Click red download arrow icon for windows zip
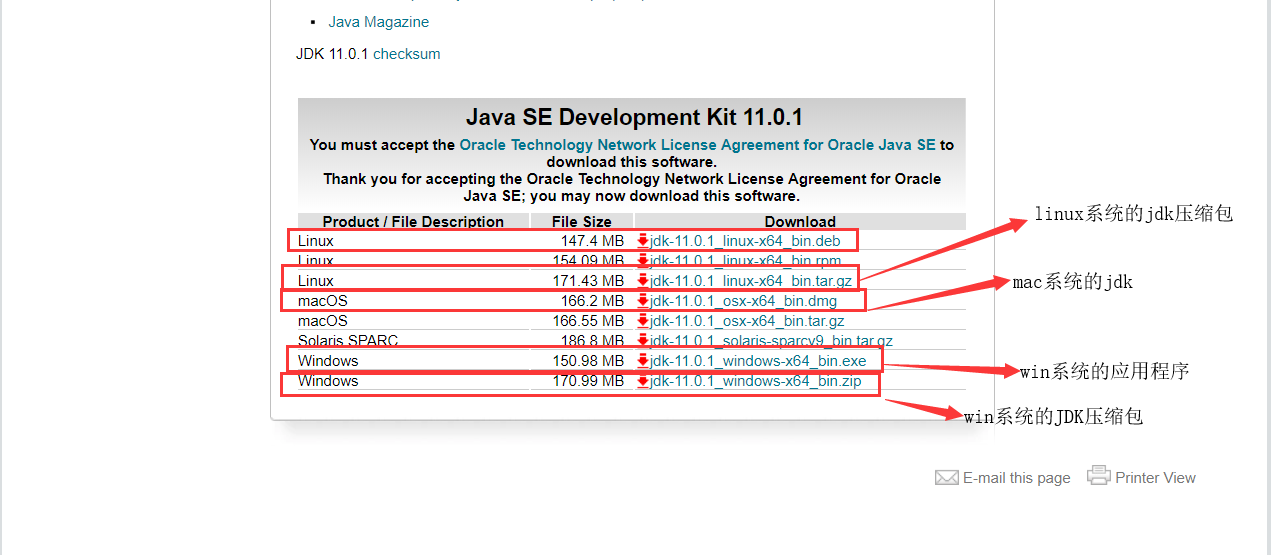 click(x=643, y=381)
